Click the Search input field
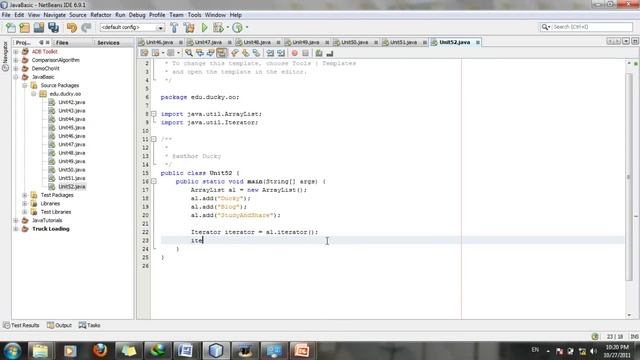This screenshot has height=360, width=640. click(591, 27)
